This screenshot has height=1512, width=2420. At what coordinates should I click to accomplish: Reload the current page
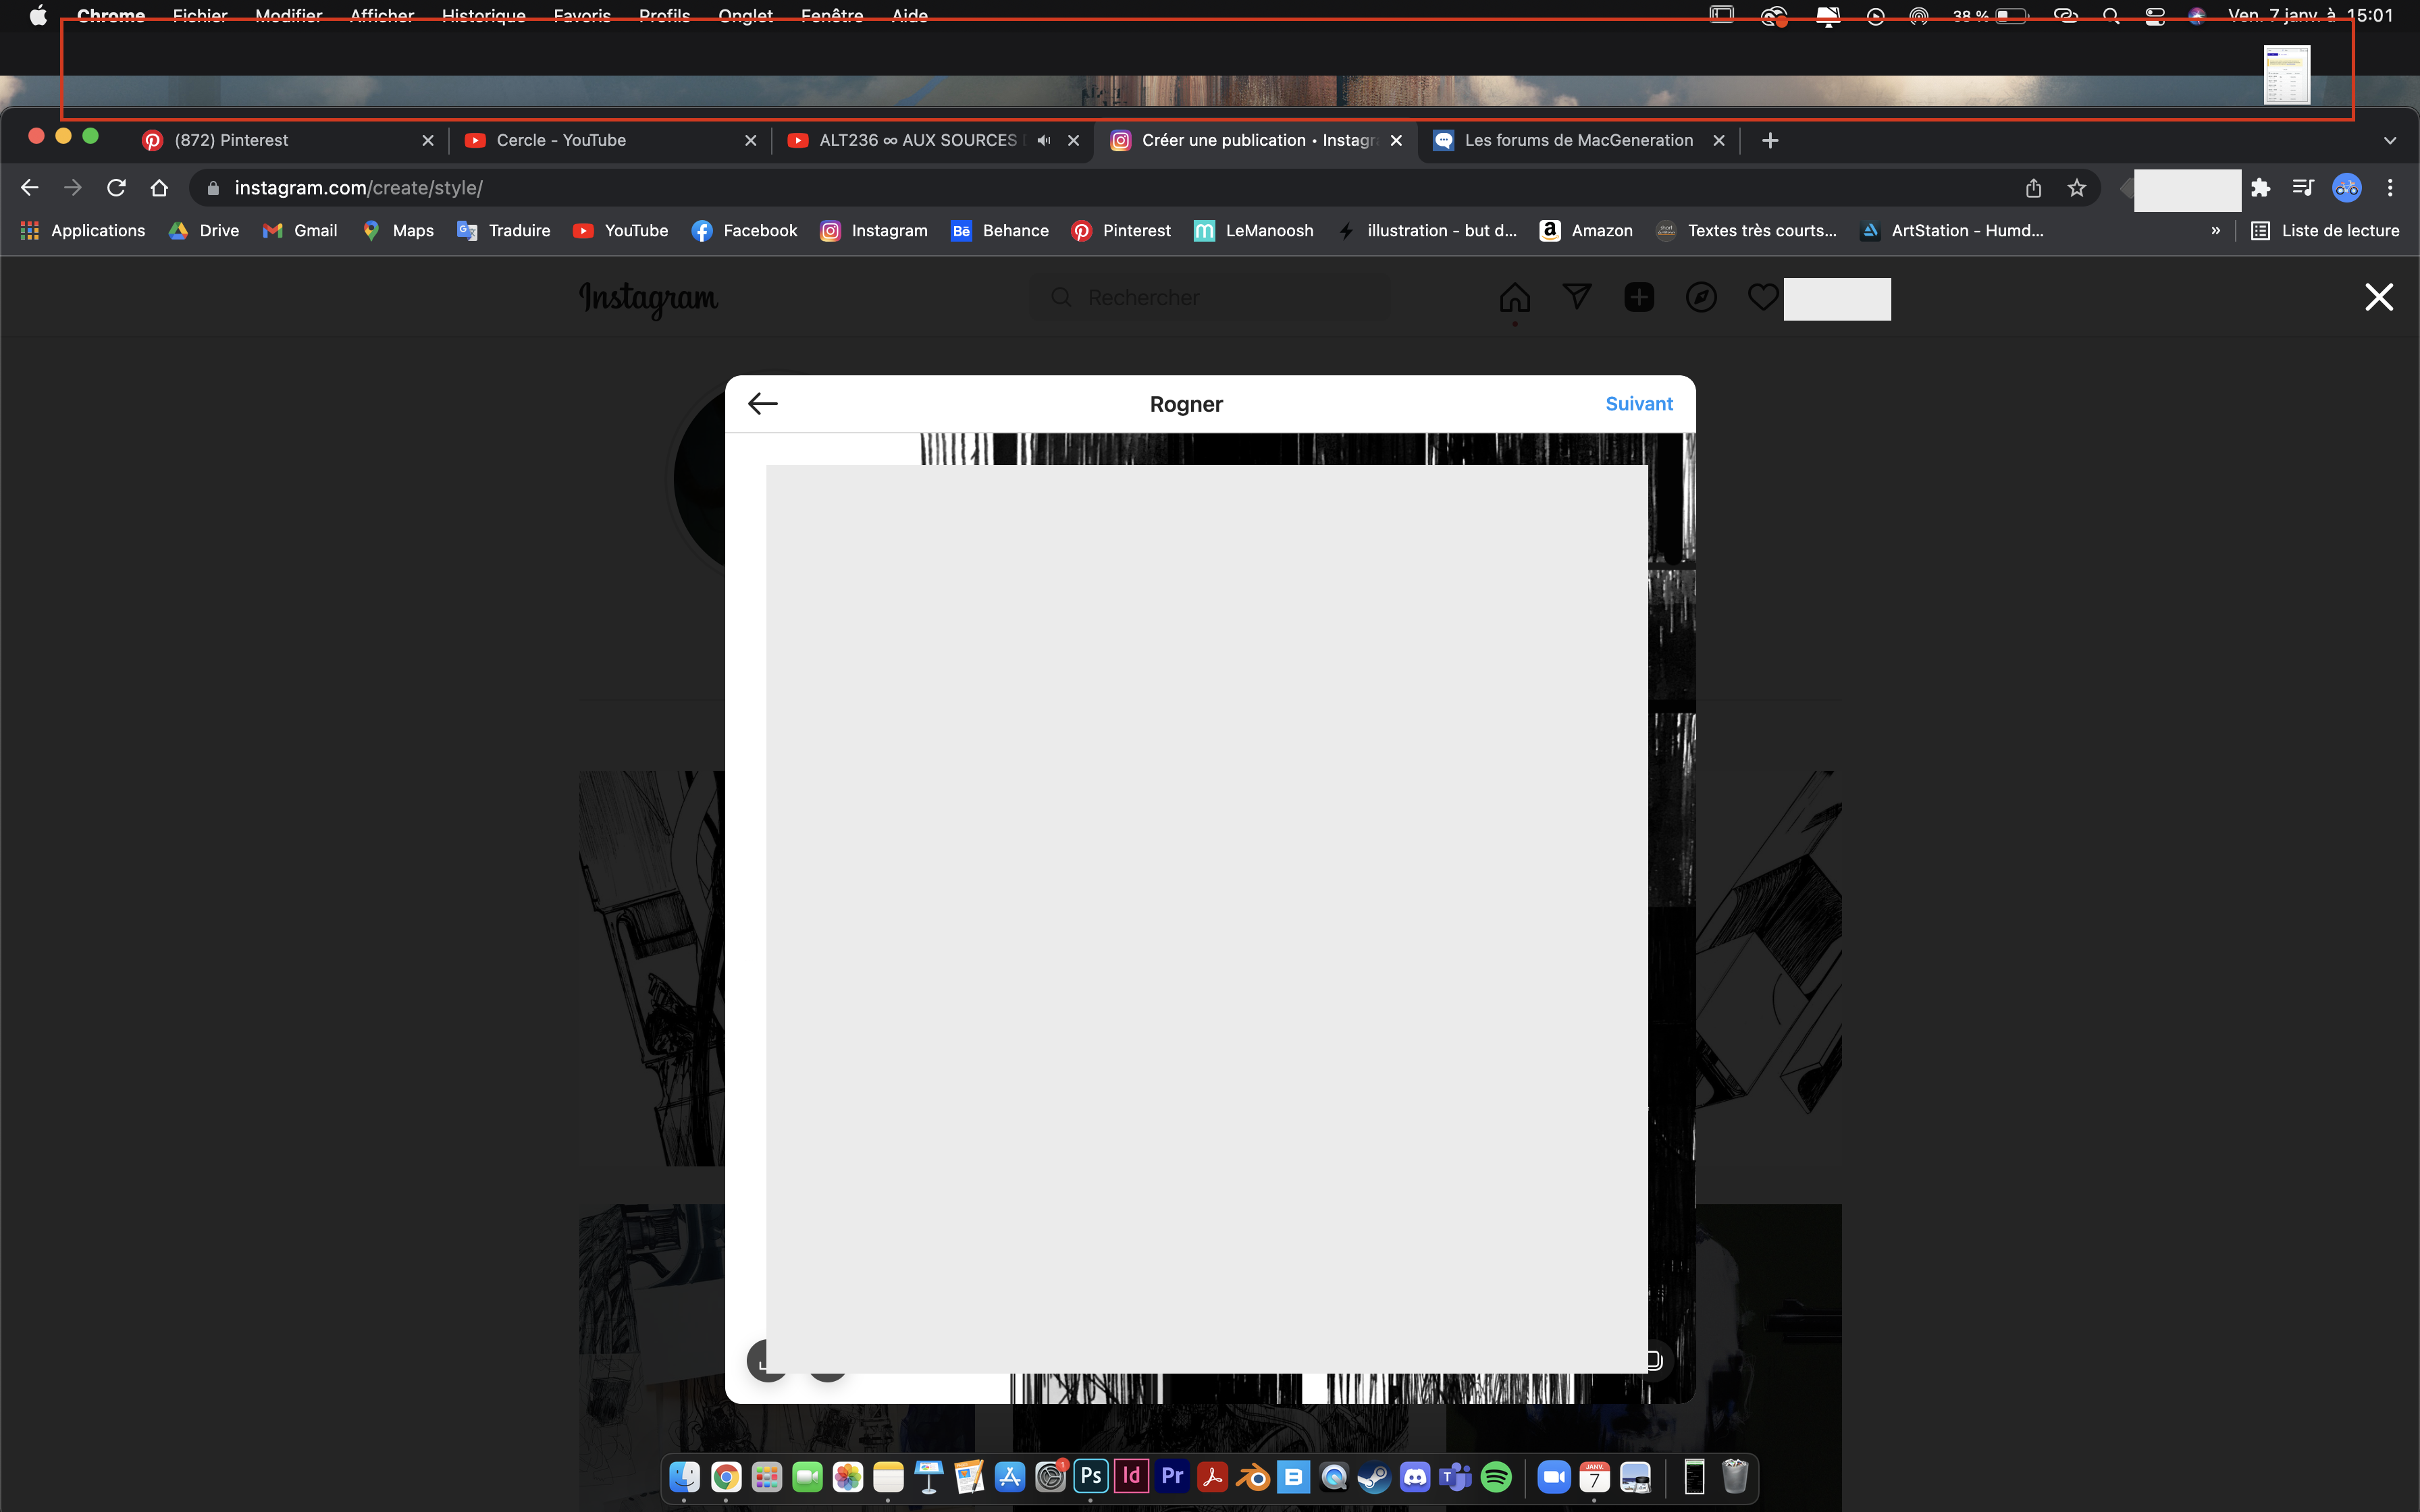pos(116,187)
